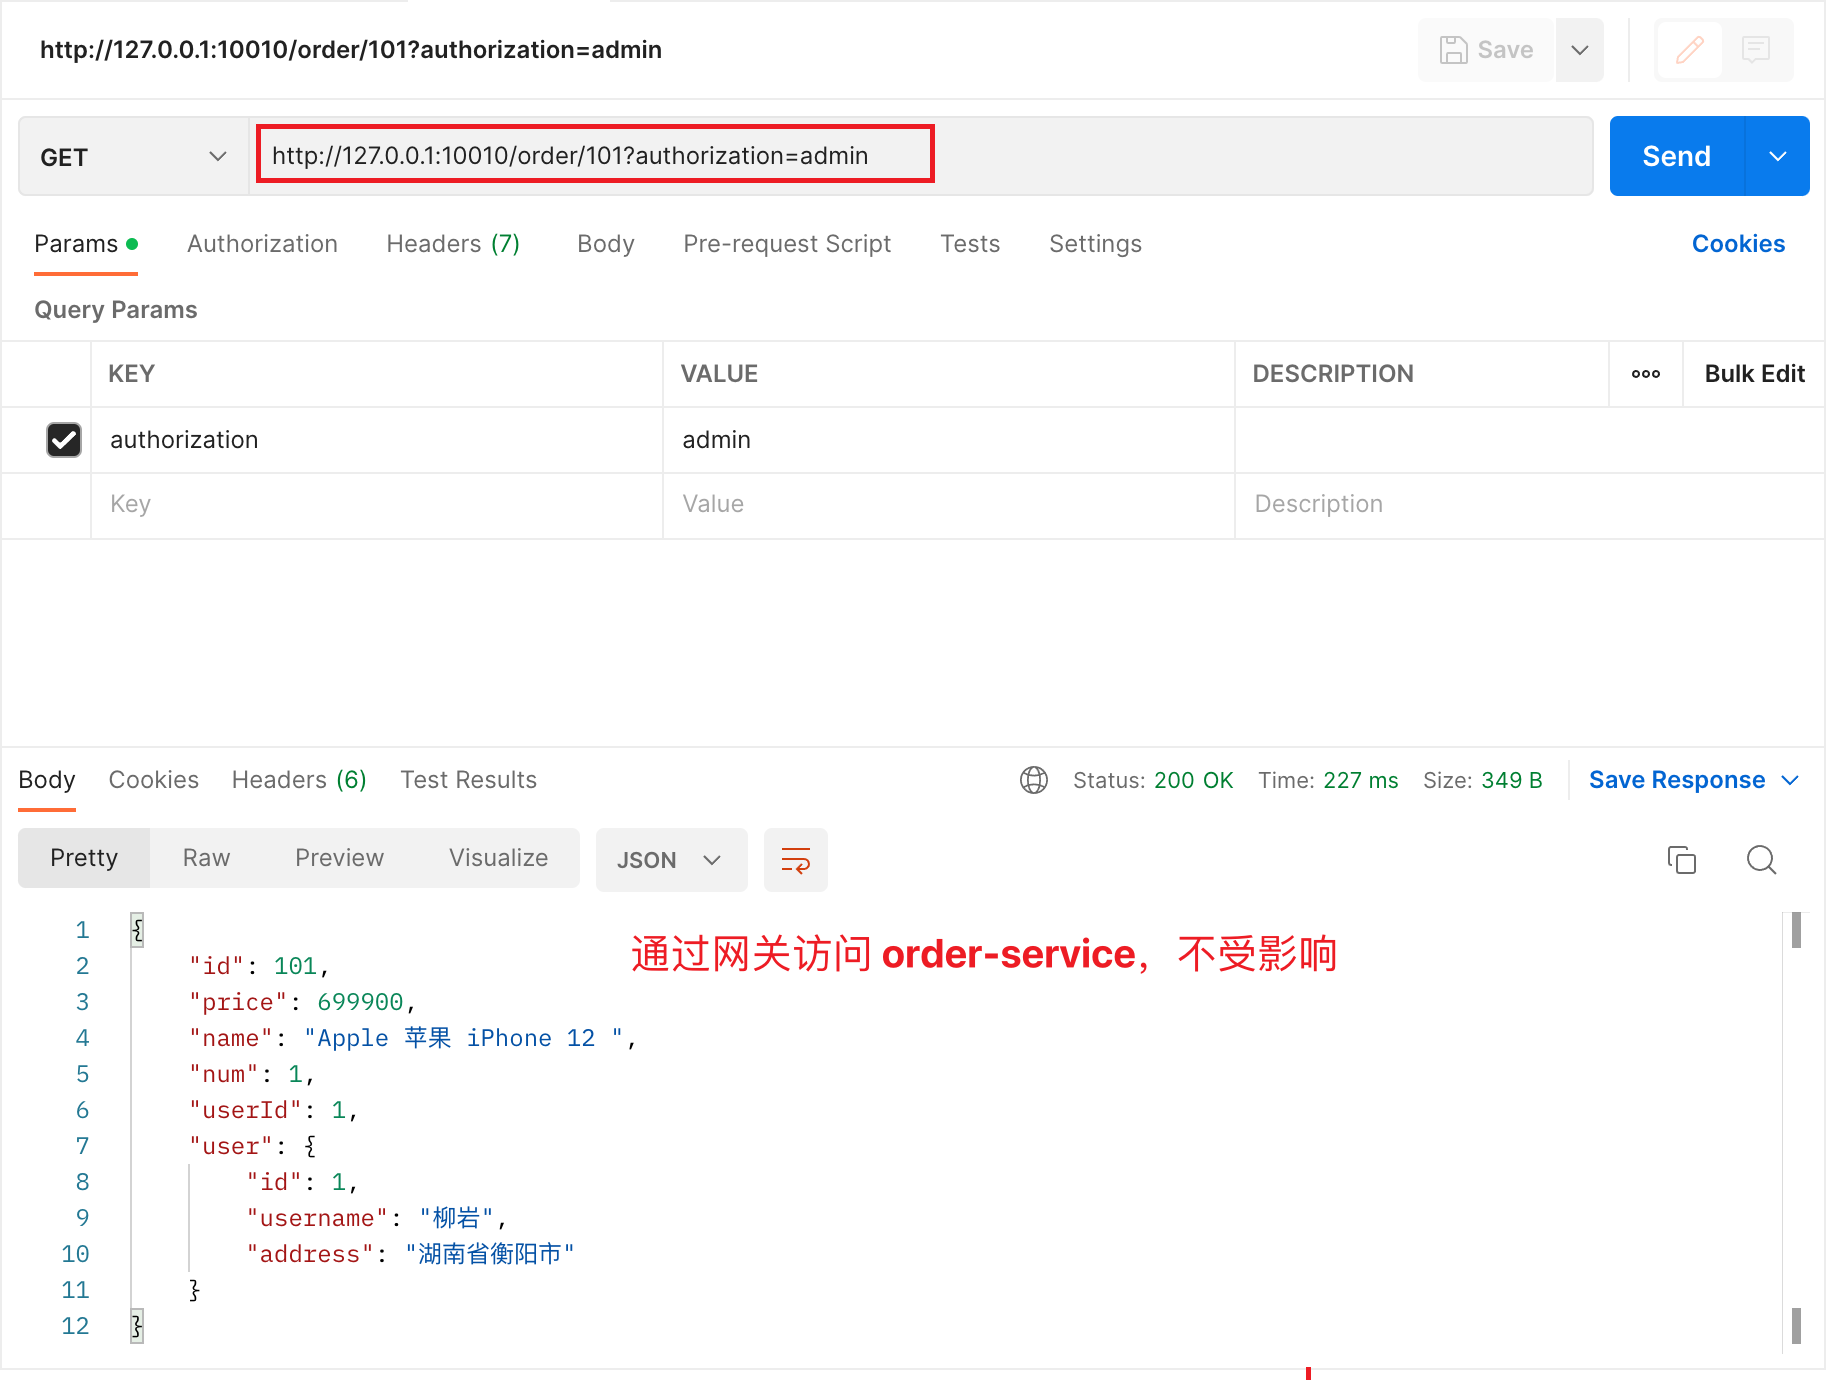Open the JSON format dropdown
The image size is (1826, 1380).
671,860
